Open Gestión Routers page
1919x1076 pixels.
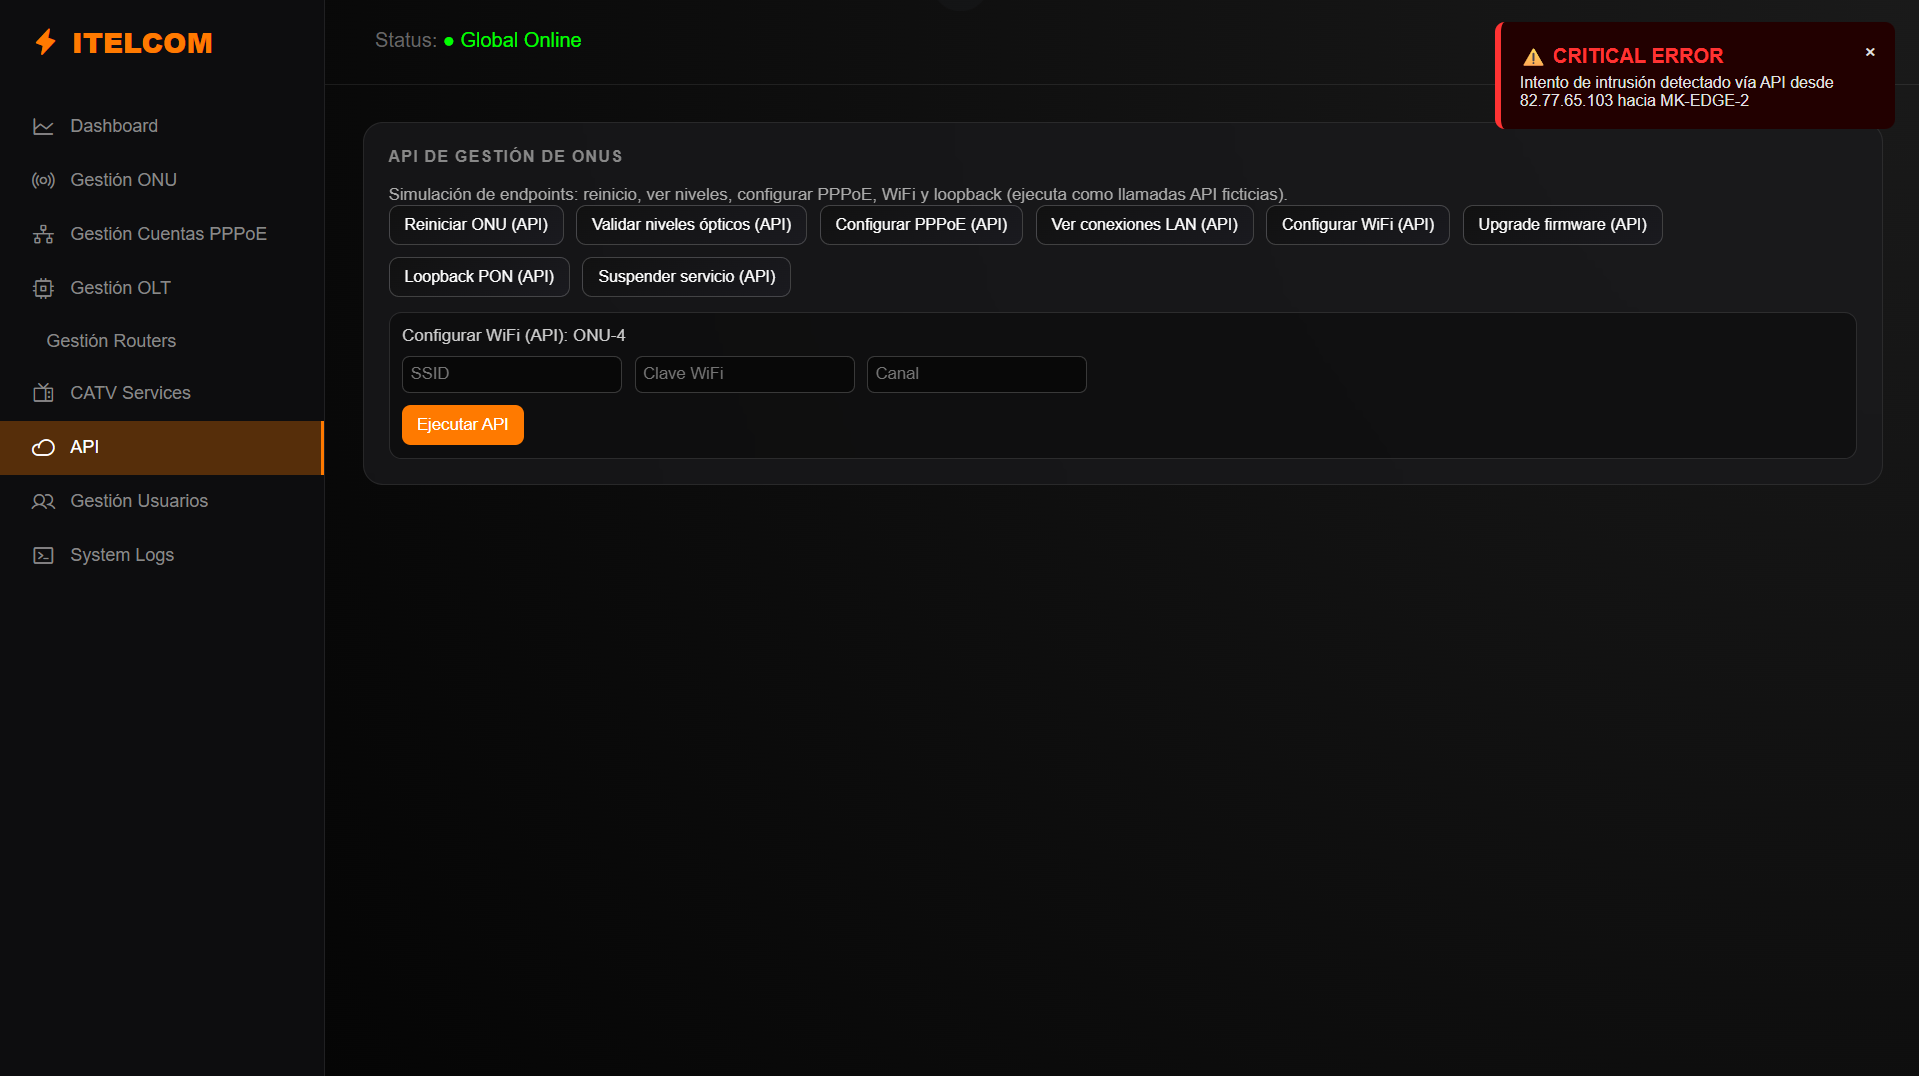tap(162, 341)
